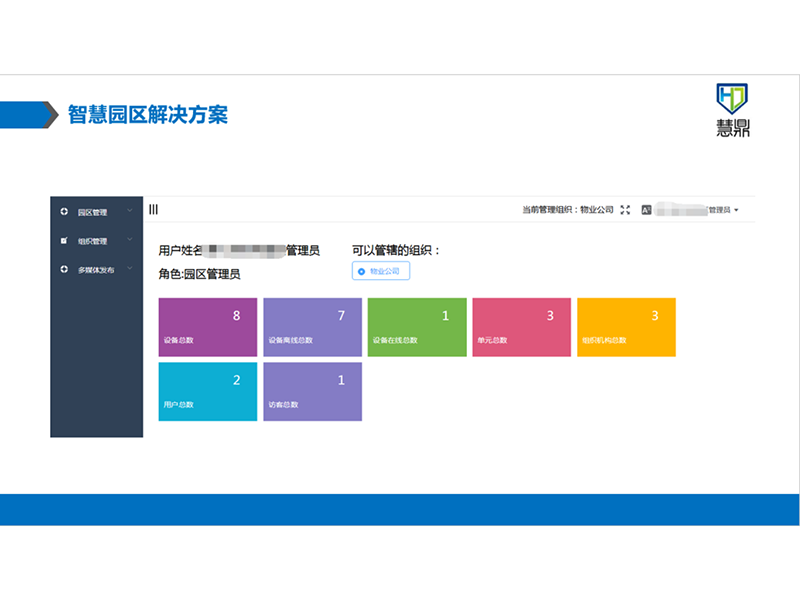
Task: Click the 园区管理 plus icon in sidebar
Action: [x=64, y=212]
